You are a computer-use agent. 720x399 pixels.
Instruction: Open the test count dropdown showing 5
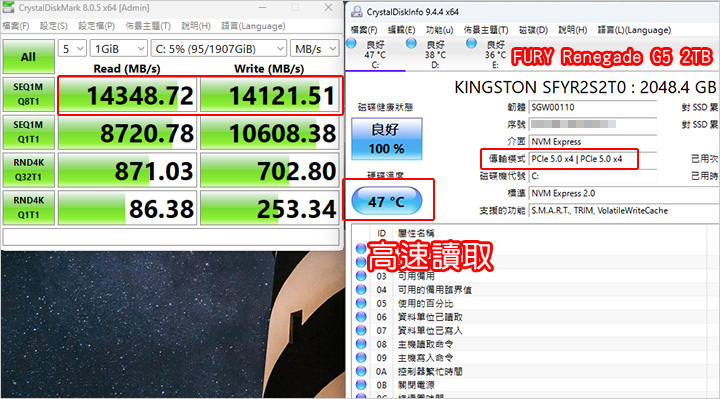pos(72,49)
